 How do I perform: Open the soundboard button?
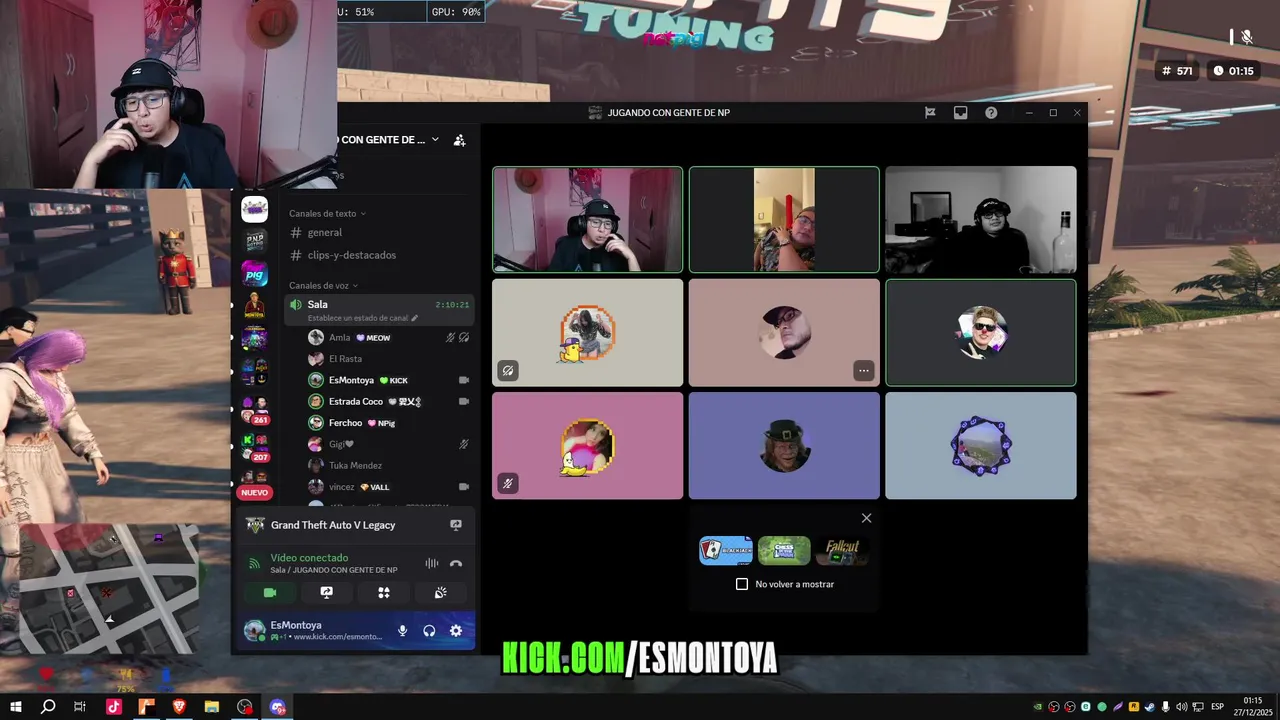point(440,593)
